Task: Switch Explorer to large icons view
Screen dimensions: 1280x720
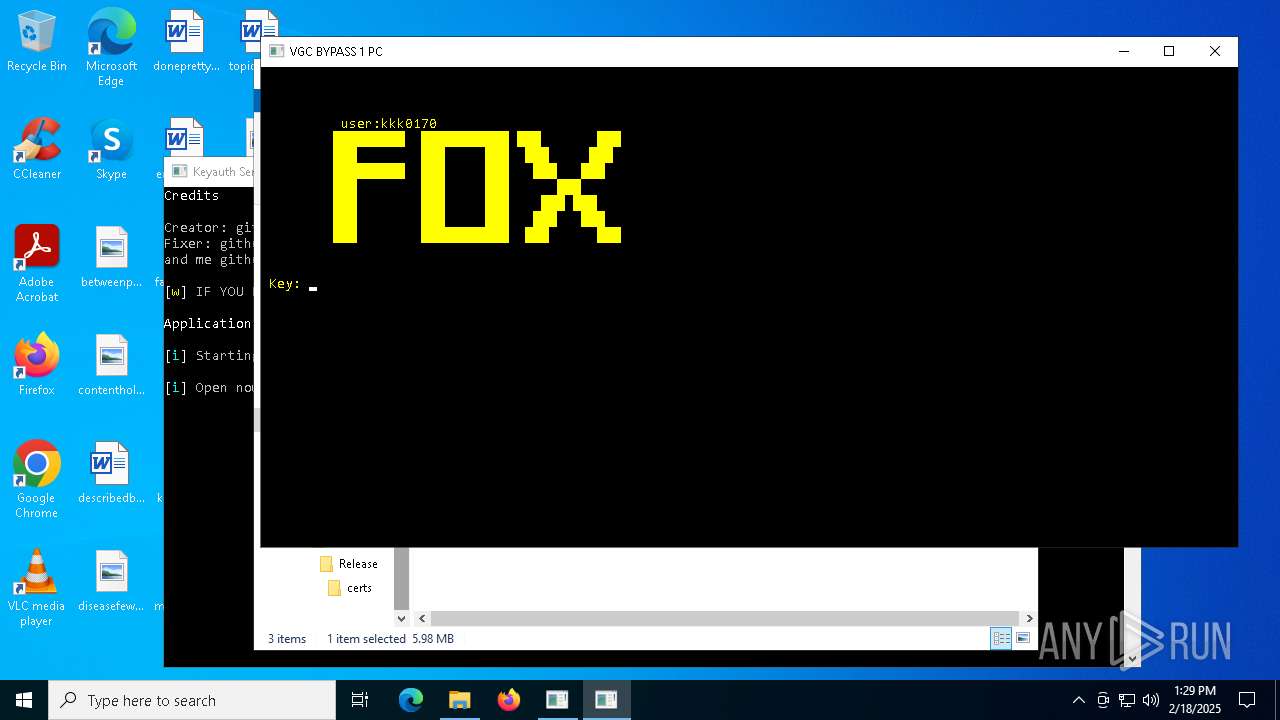Action: 1023,639
